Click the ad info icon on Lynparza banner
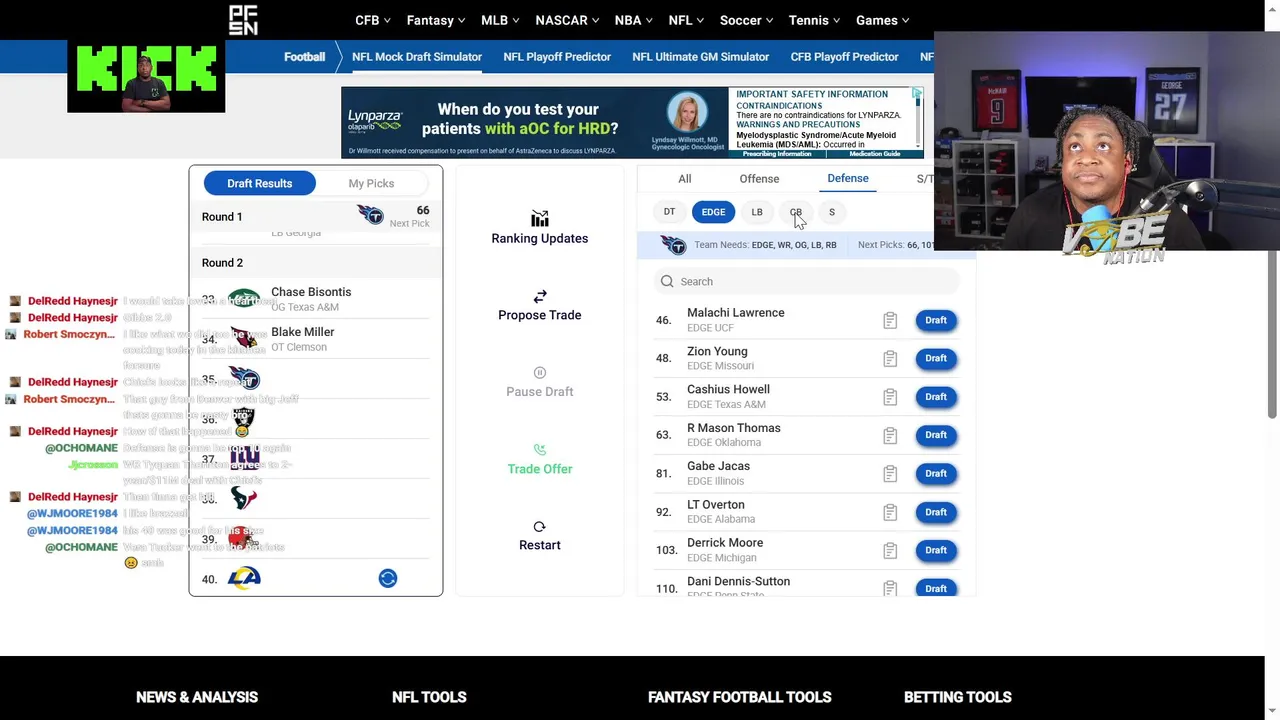This screenshot has height=720, width=1280. click(x=917, y=94)
